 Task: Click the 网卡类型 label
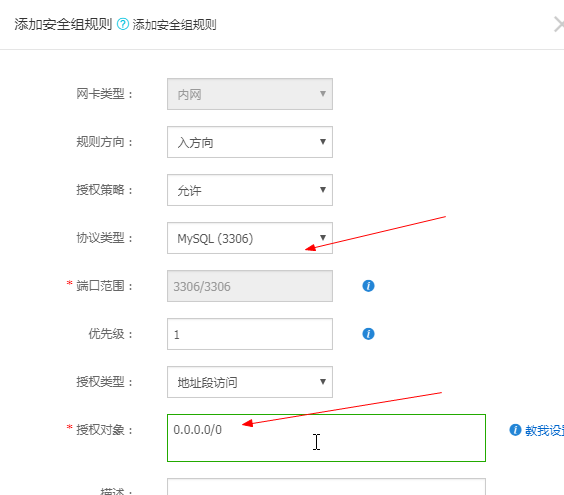(105, 94)
